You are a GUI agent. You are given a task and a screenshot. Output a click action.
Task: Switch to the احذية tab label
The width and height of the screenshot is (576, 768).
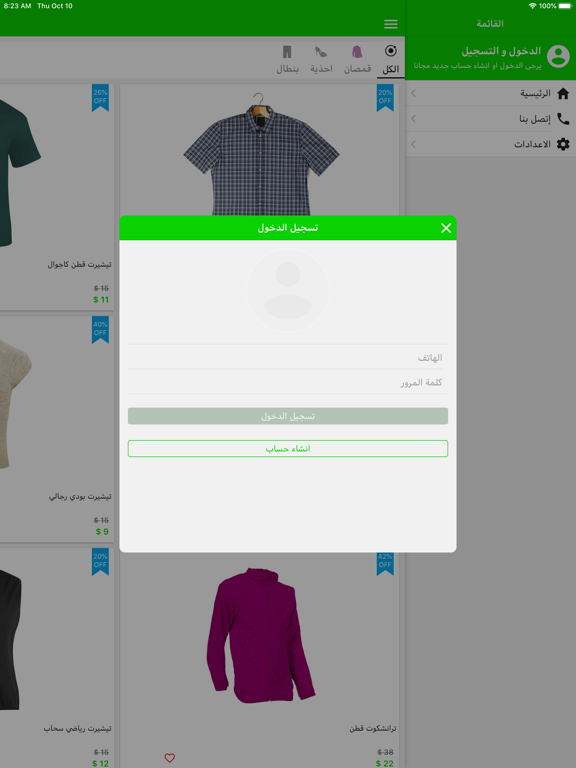click(321, 69)
